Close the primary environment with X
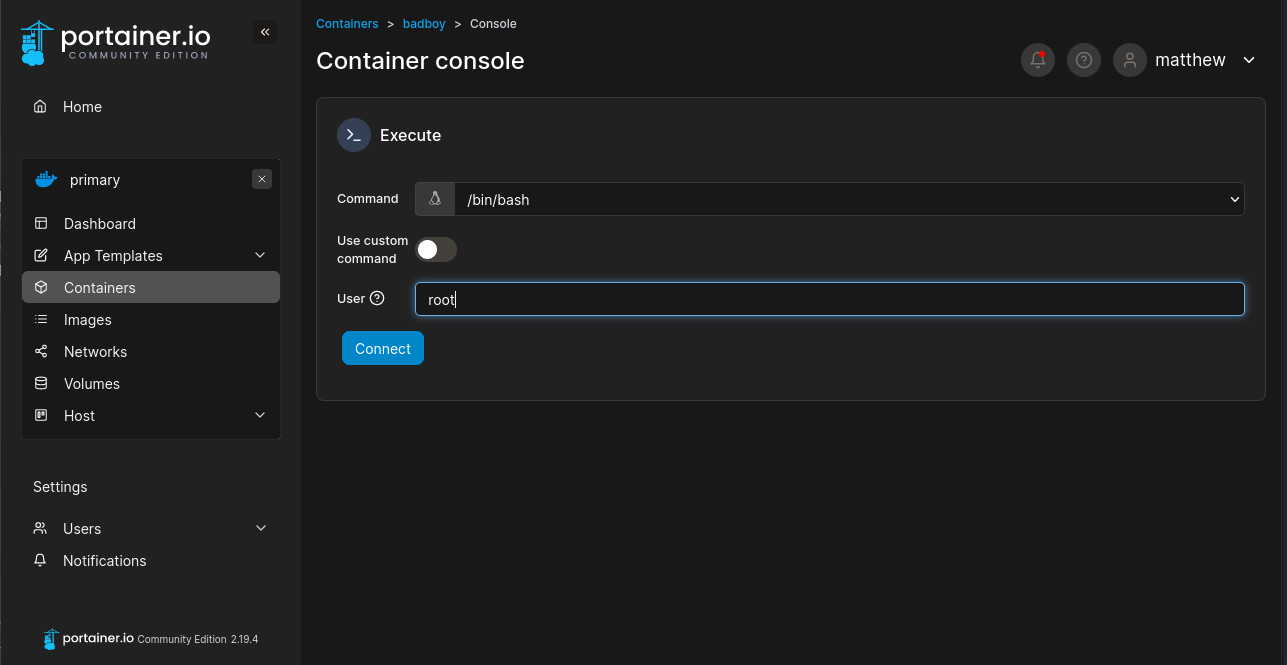1287x665 pixels. pyautogui.click(x=262, y=179)
